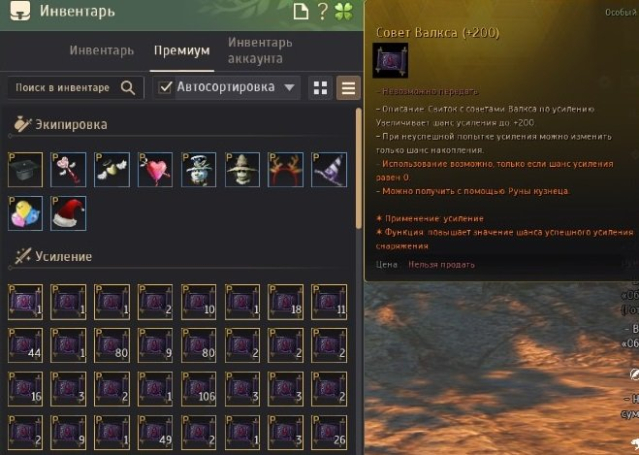Open the Автосортировка dropdown arrow
Screen dimensions: 639x455
289,87
